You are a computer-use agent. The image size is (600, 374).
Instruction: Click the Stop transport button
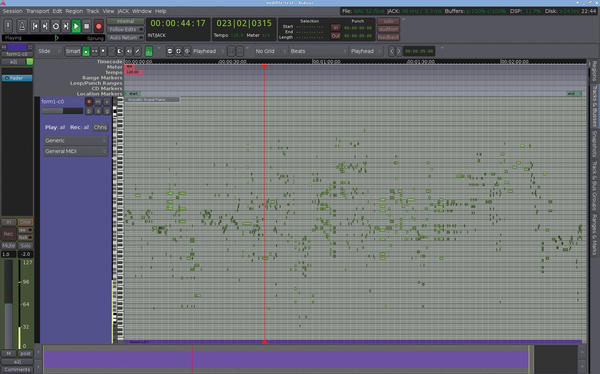(x=86, y=26)
